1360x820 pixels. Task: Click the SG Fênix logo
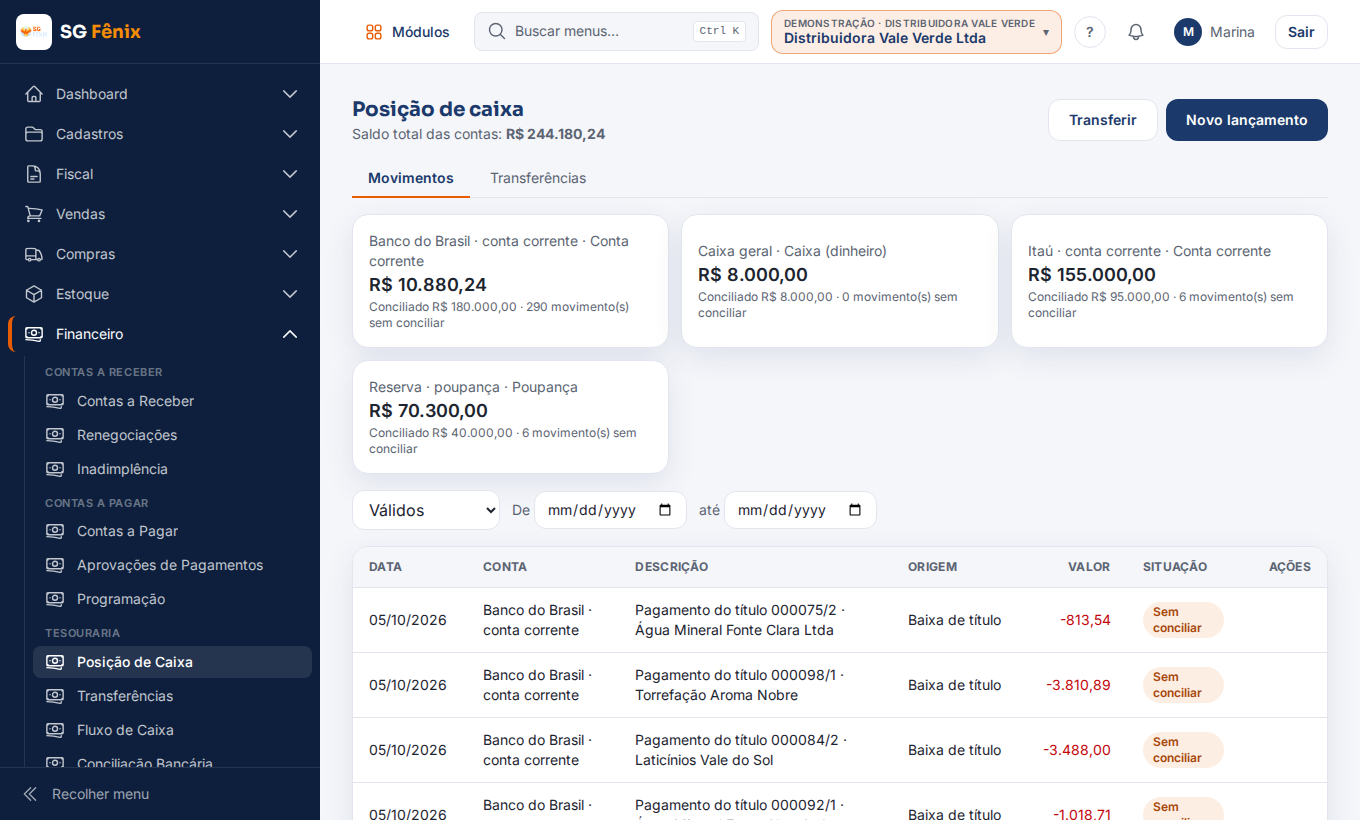34,32
